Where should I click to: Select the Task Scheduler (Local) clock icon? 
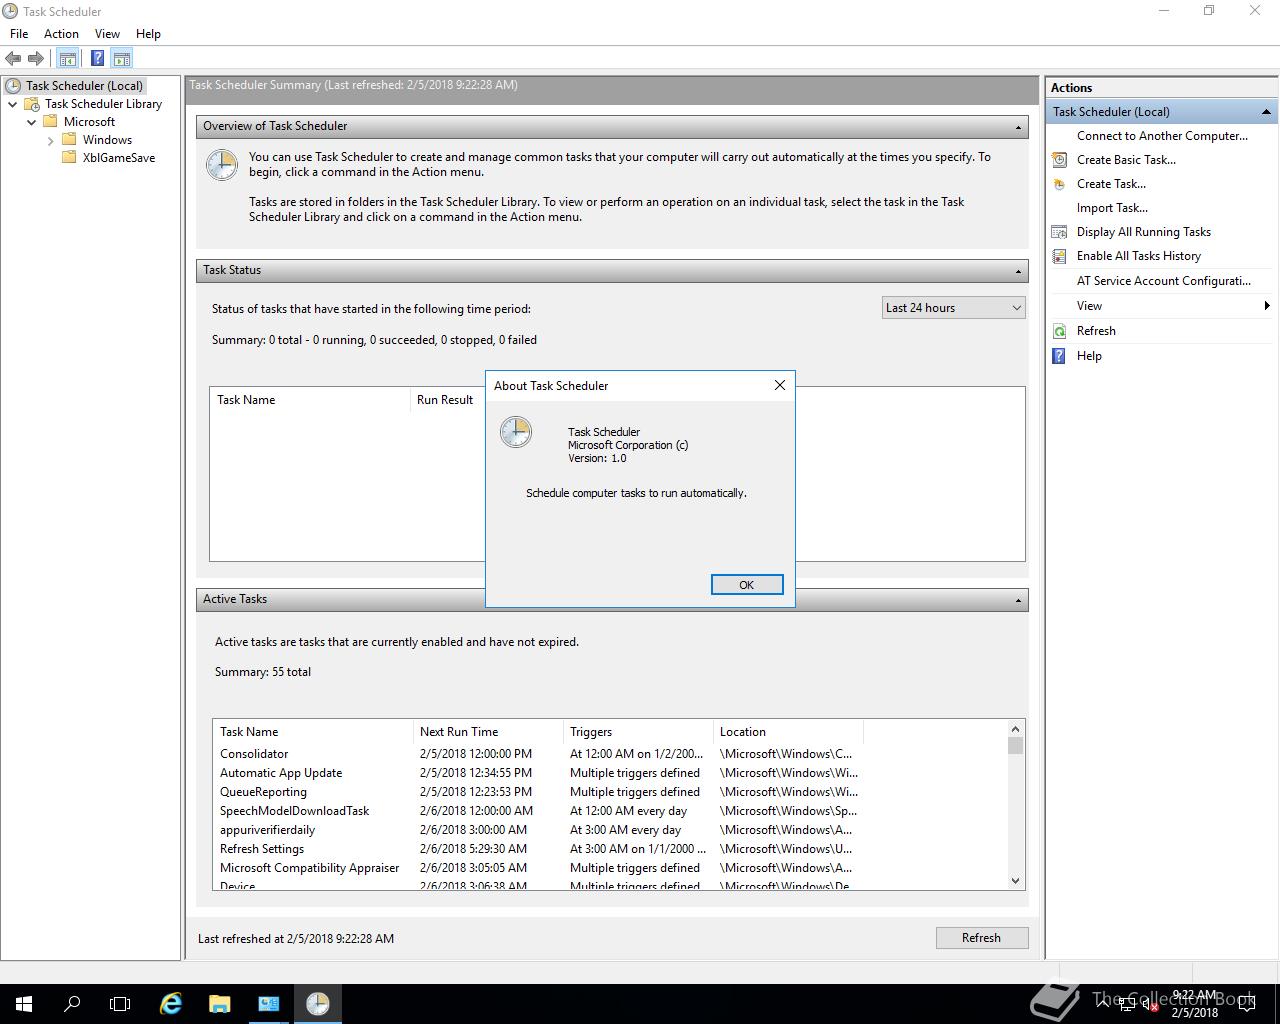13,86
